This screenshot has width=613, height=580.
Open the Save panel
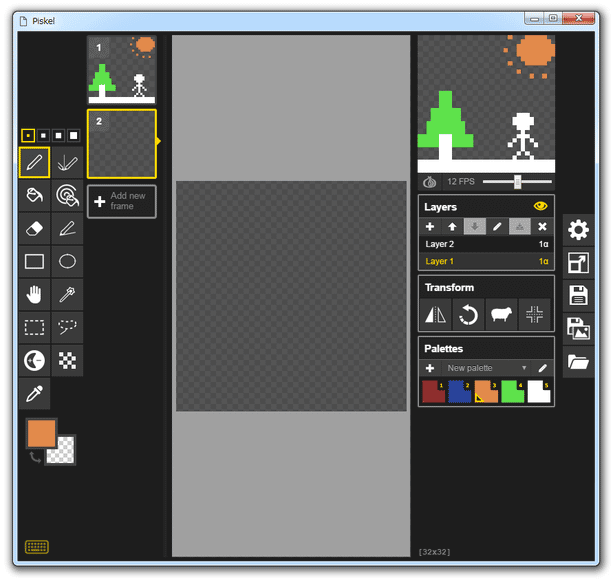coord(578,295)
